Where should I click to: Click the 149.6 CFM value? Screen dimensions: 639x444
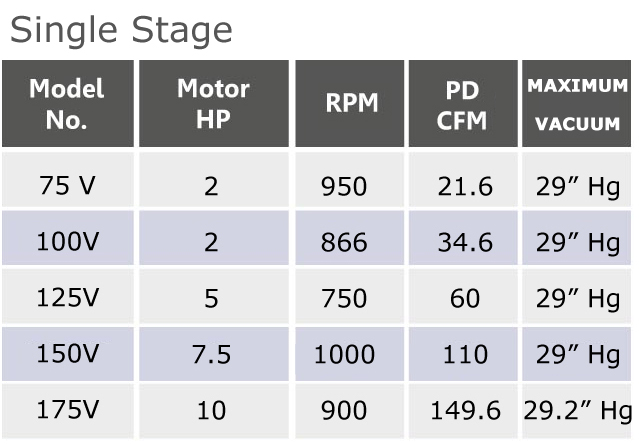pos(465,410)
